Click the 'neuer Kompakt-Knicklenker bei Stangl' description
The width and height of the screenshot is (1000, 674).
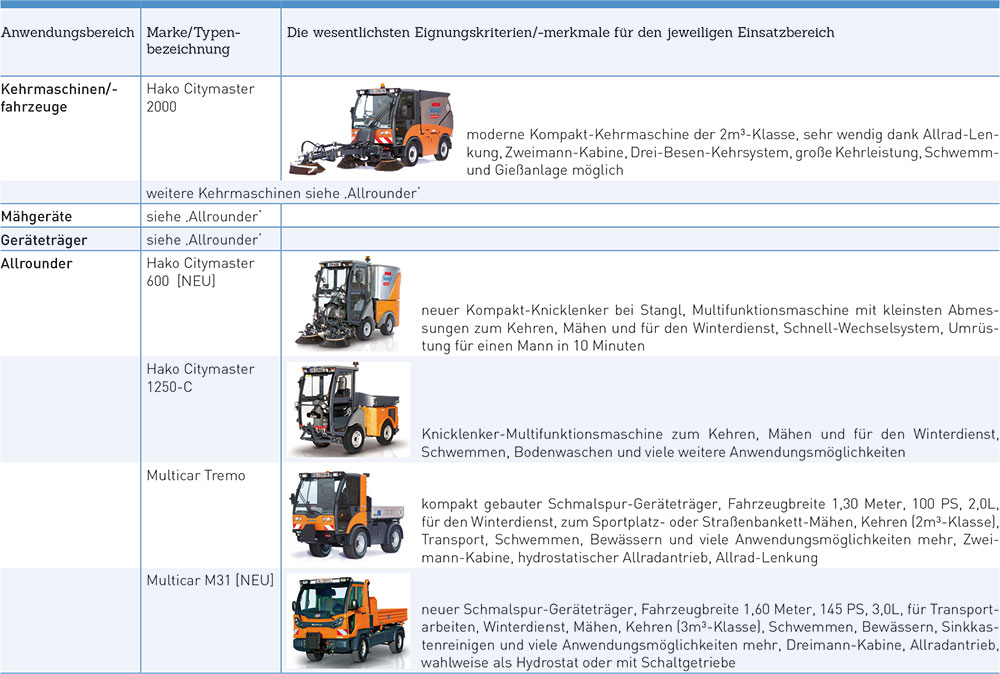tap(708, 328)
